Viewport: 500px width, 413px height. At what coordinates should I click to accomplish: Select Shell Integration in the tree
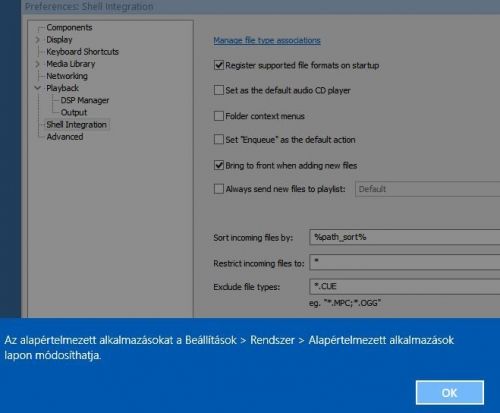pyautogui.click(x=76, y=125)
